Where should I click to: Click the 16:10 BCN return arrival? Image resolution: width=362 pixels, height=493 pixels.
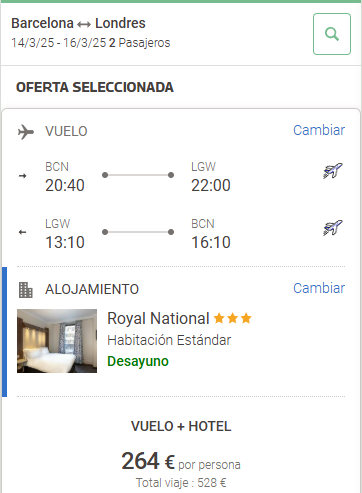tap(211, 242)
